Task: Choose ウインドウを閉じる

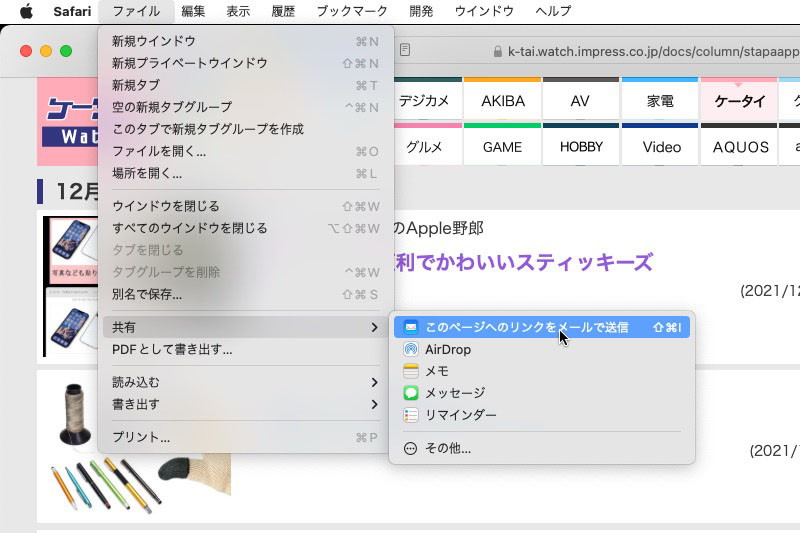Action: [x=245, y=206]
